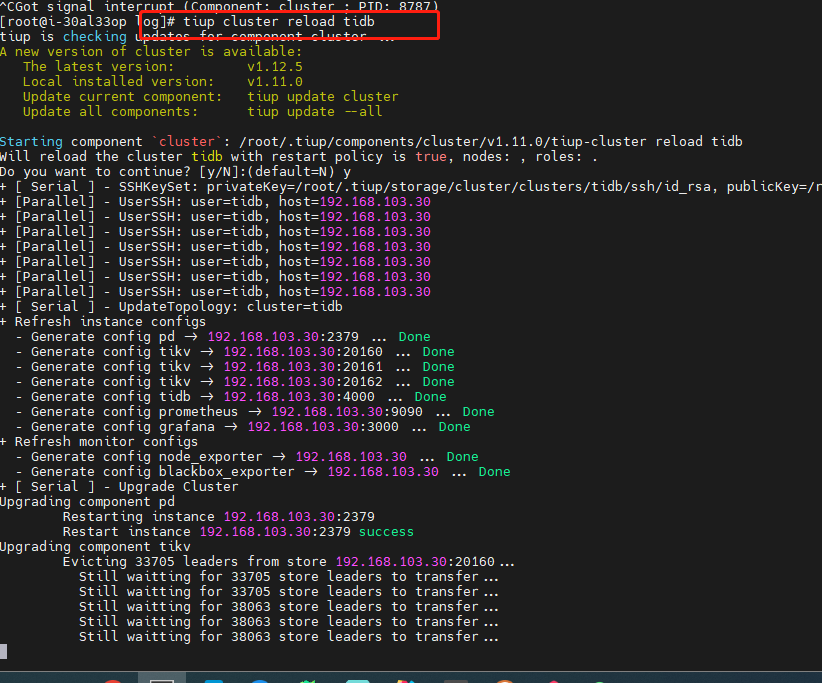Click the 'Generate config blackbox_exporter' line
822x683 pixels.
tap(263, 472)
